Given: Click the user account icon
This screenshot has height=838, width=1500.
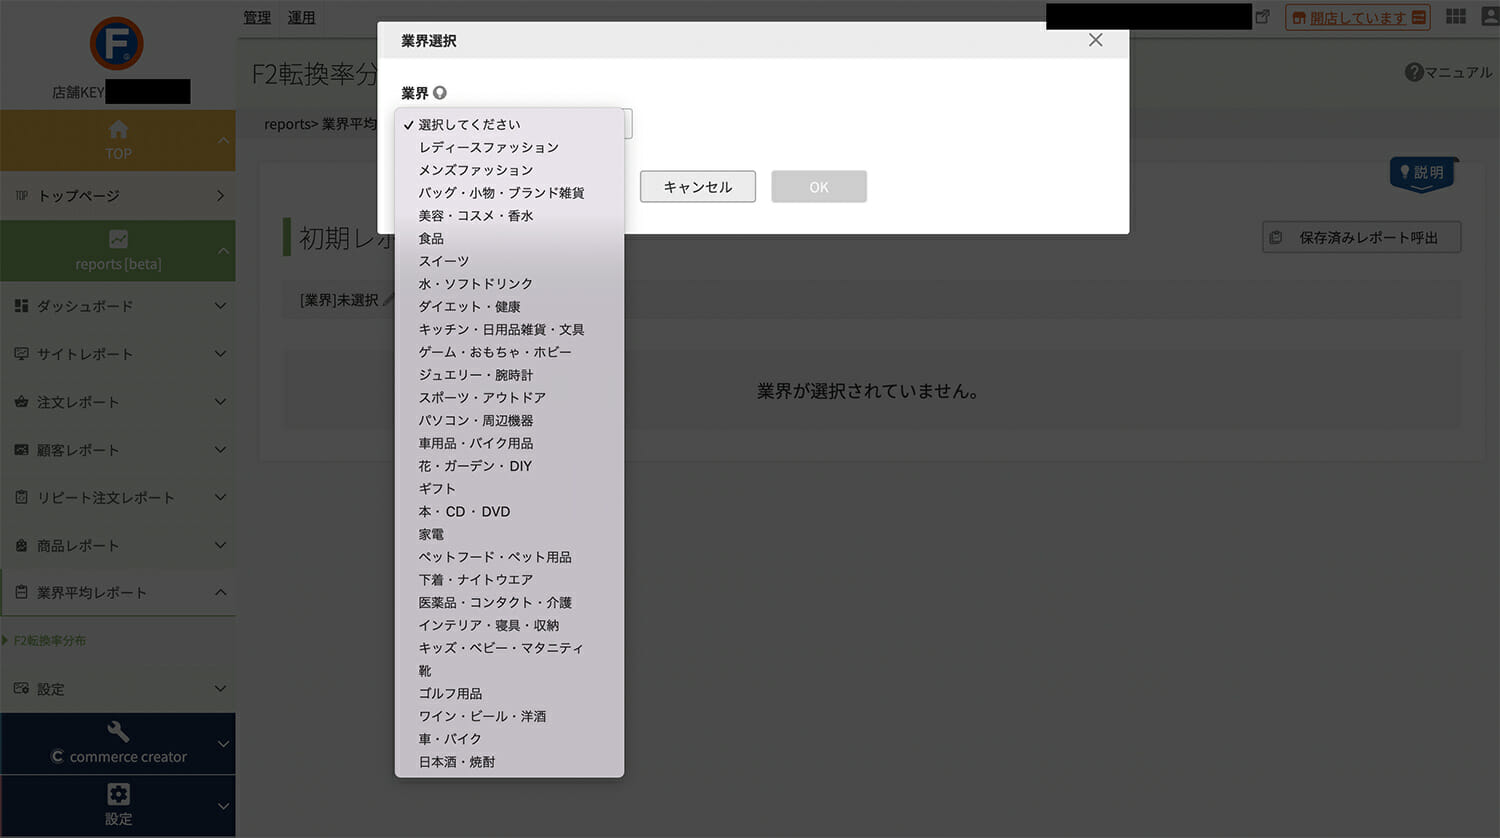Looking at the screenshot, I should click(1489, 17).
